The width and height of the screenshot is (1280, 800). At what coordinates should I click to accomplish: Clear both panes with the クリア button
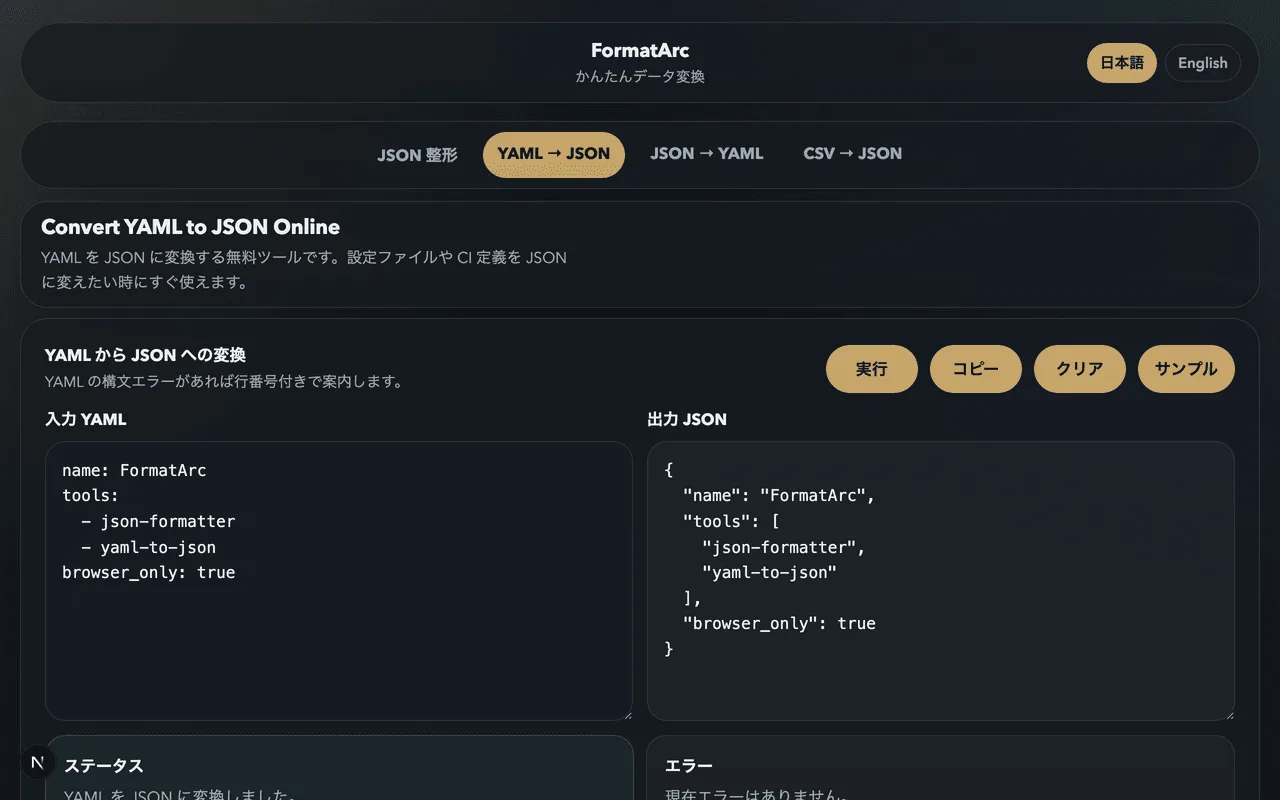point(1079,369)
